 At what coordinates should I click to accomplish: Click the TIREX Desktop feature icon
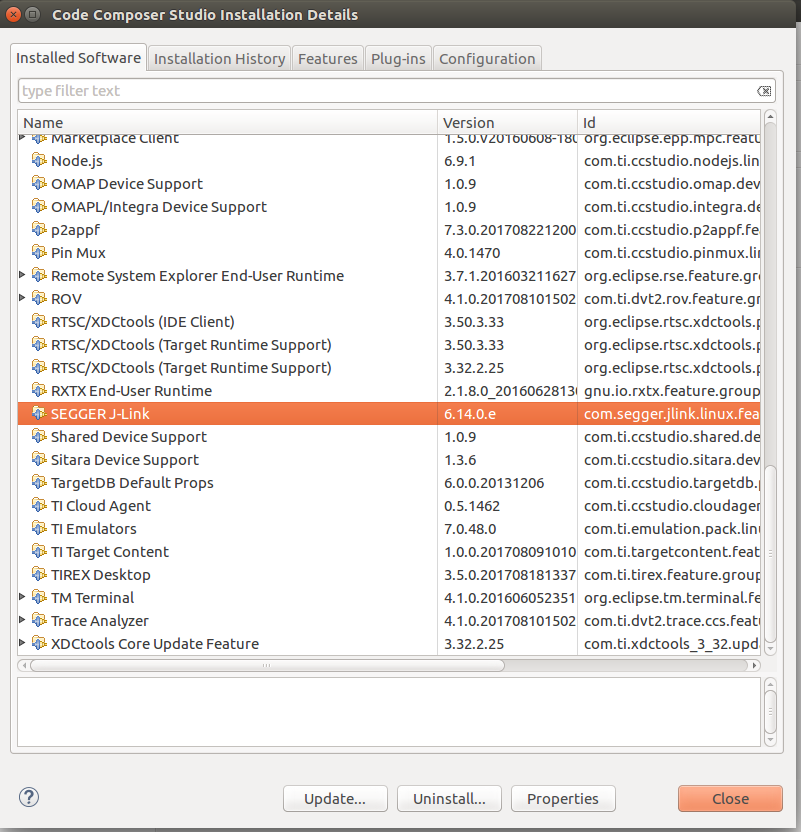click(39, 574)
